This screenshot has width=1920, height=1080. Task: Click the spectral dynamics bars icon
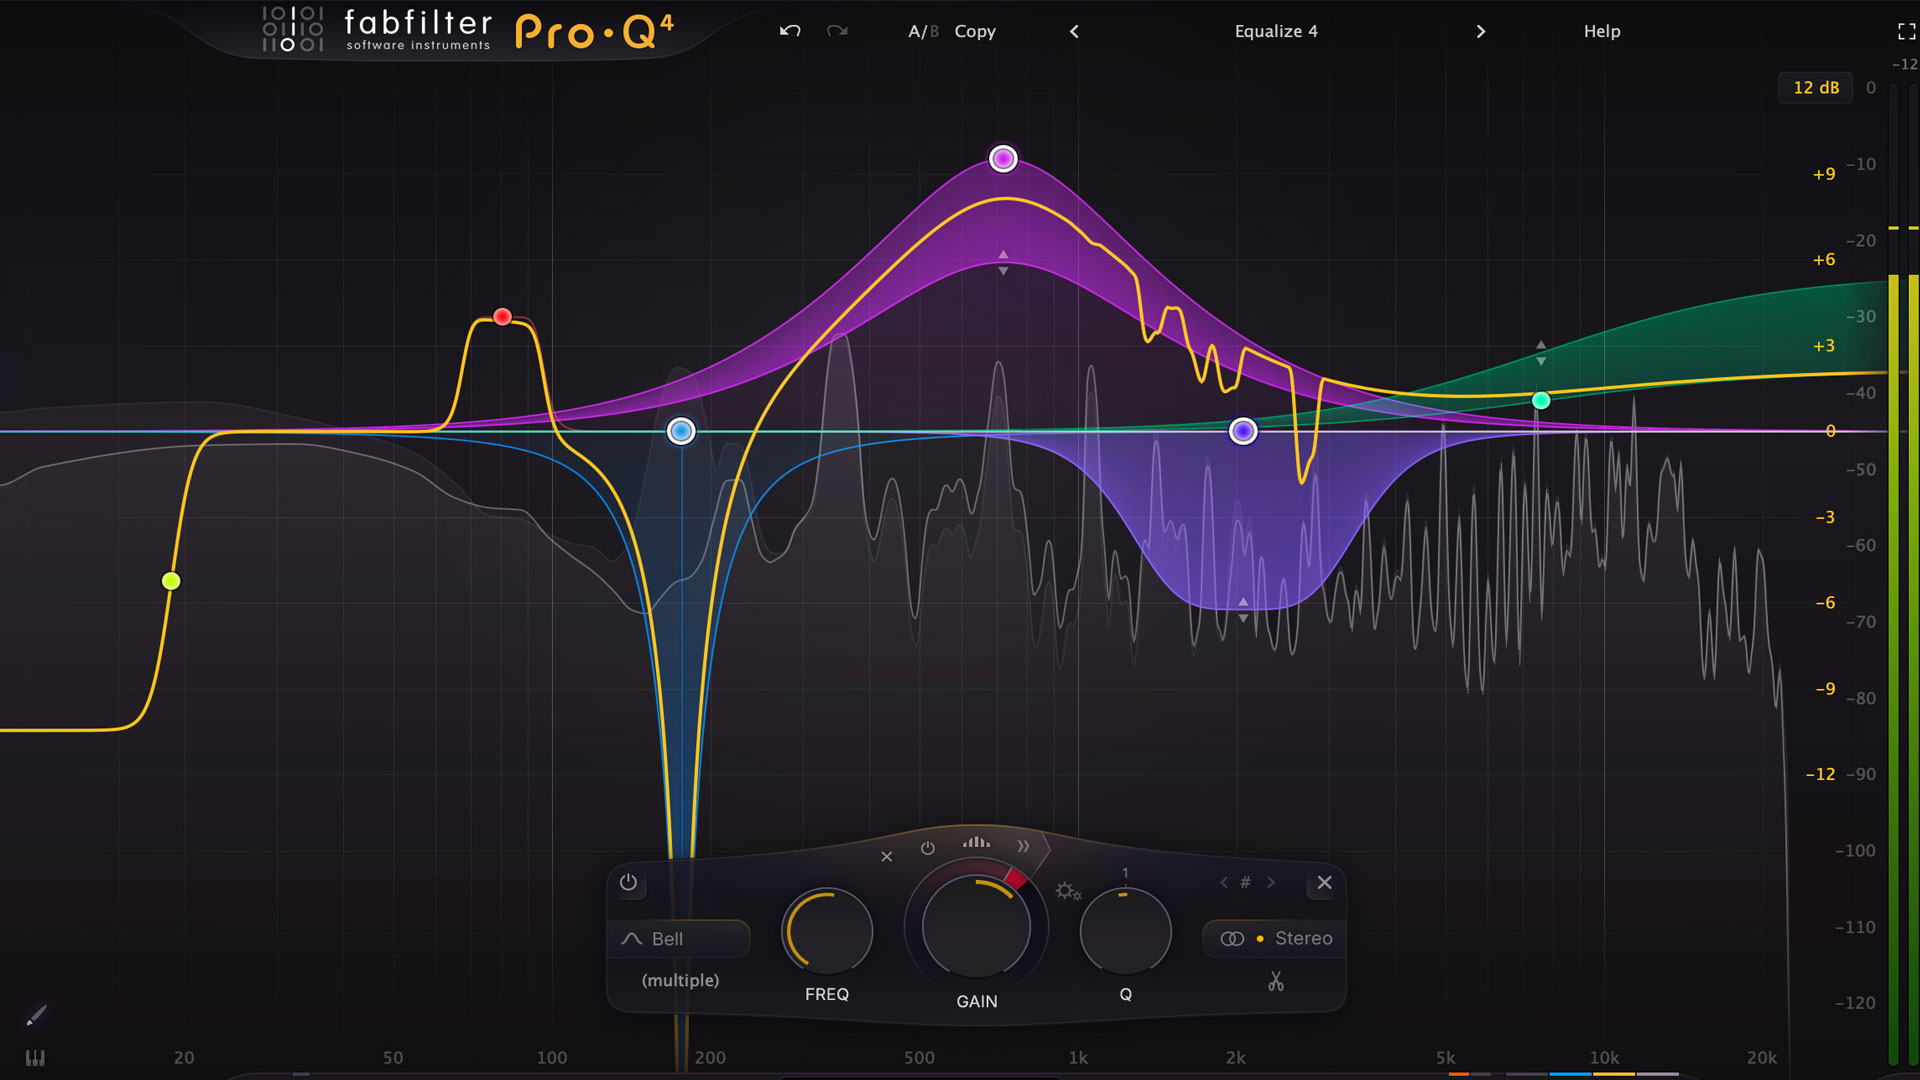[x=976, y=843]
